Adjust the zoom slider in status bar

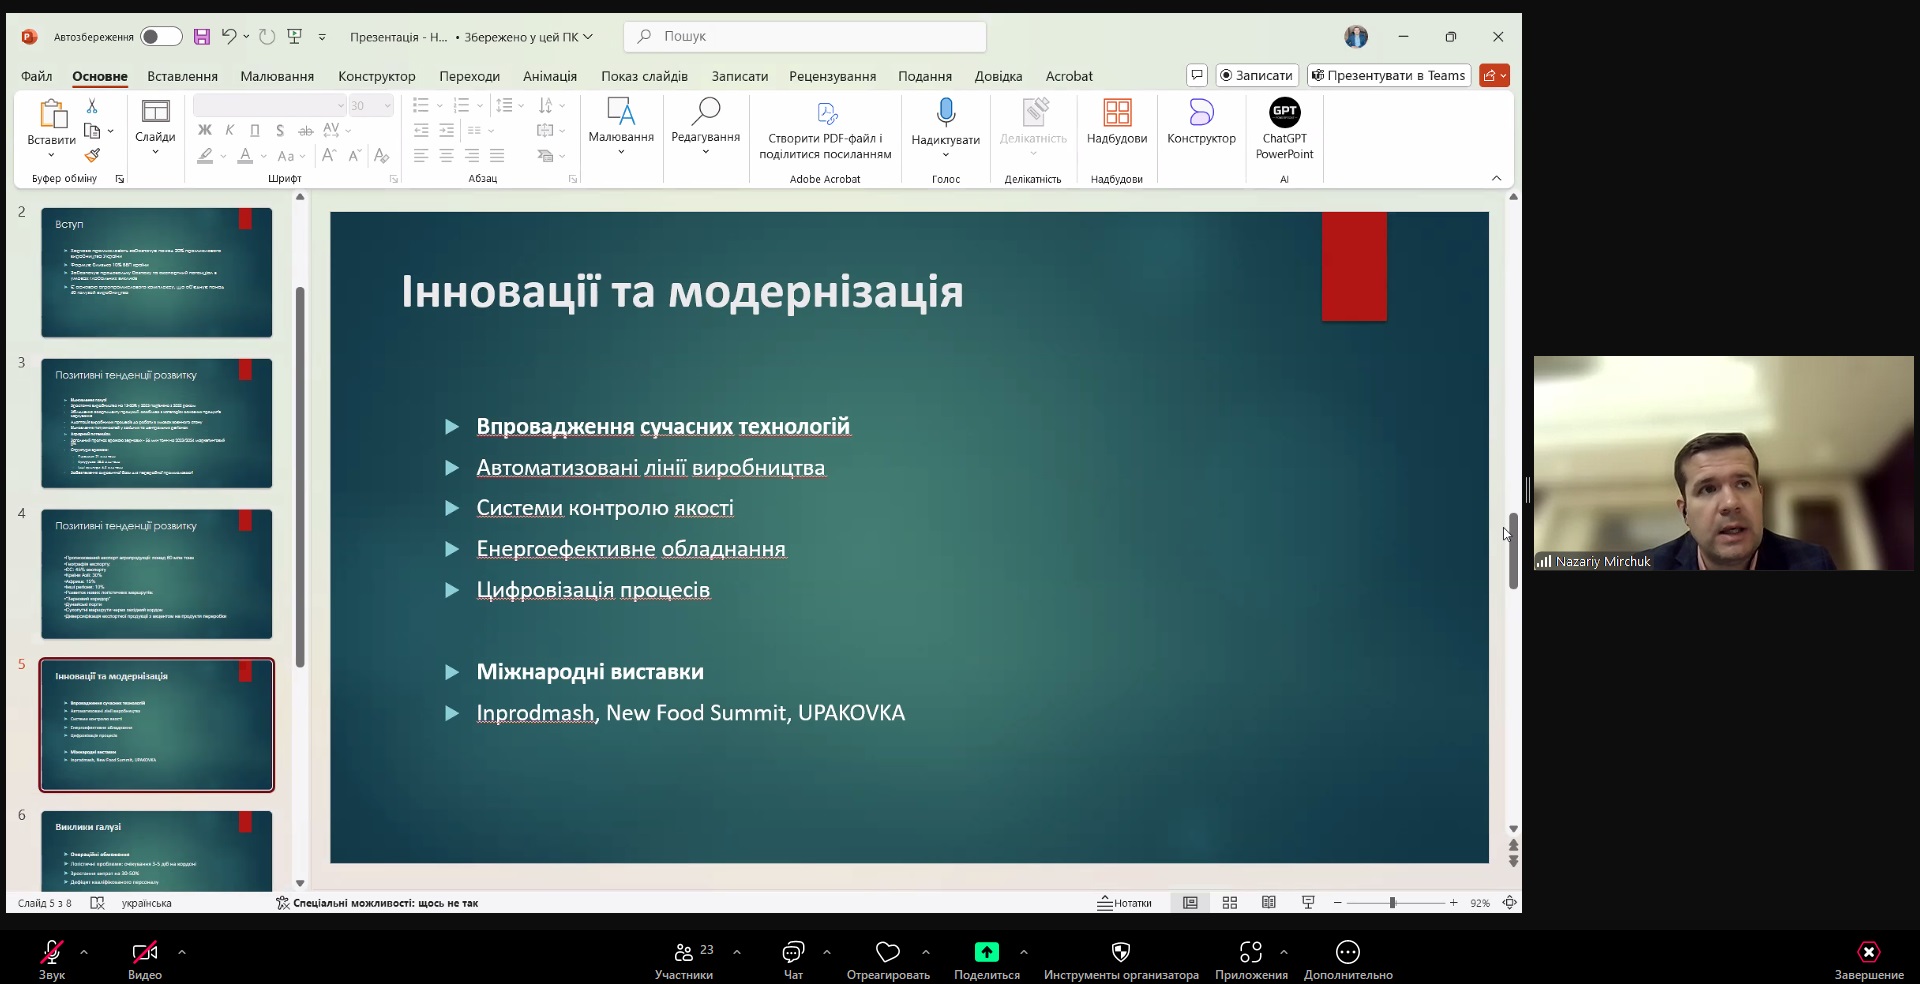pyautogui.click(x=1392, y=903)
